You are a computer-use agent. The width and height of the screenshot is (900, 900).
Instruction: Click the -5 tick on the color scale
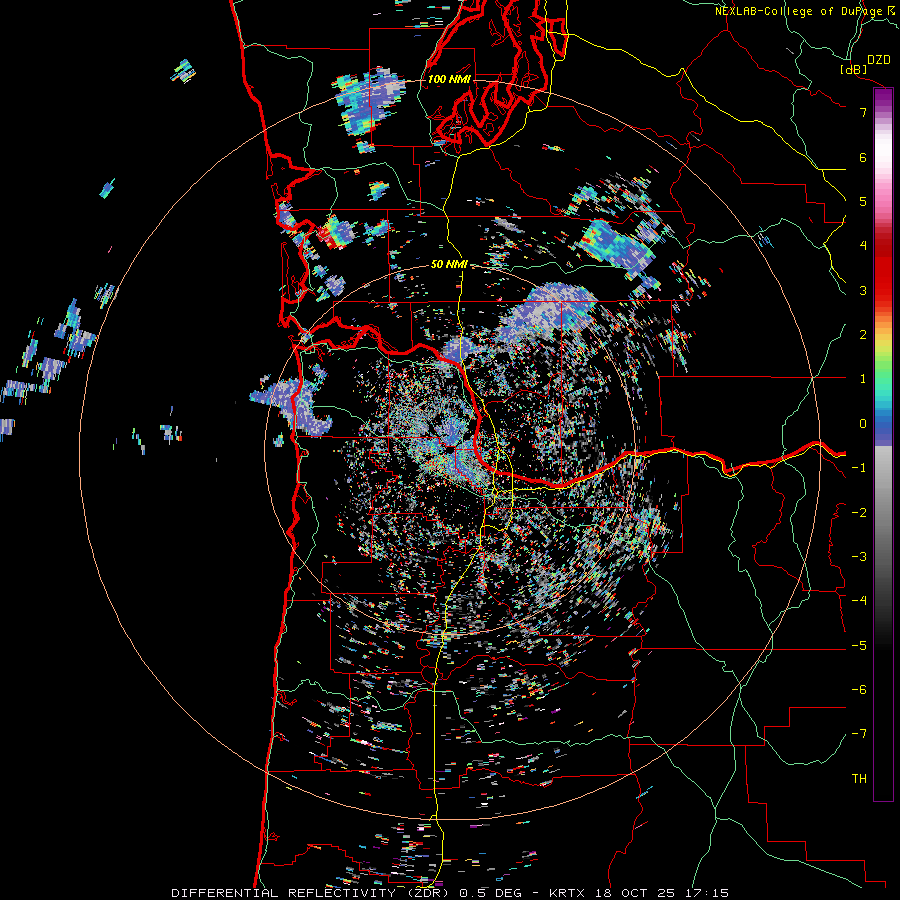tap(859, 646)
